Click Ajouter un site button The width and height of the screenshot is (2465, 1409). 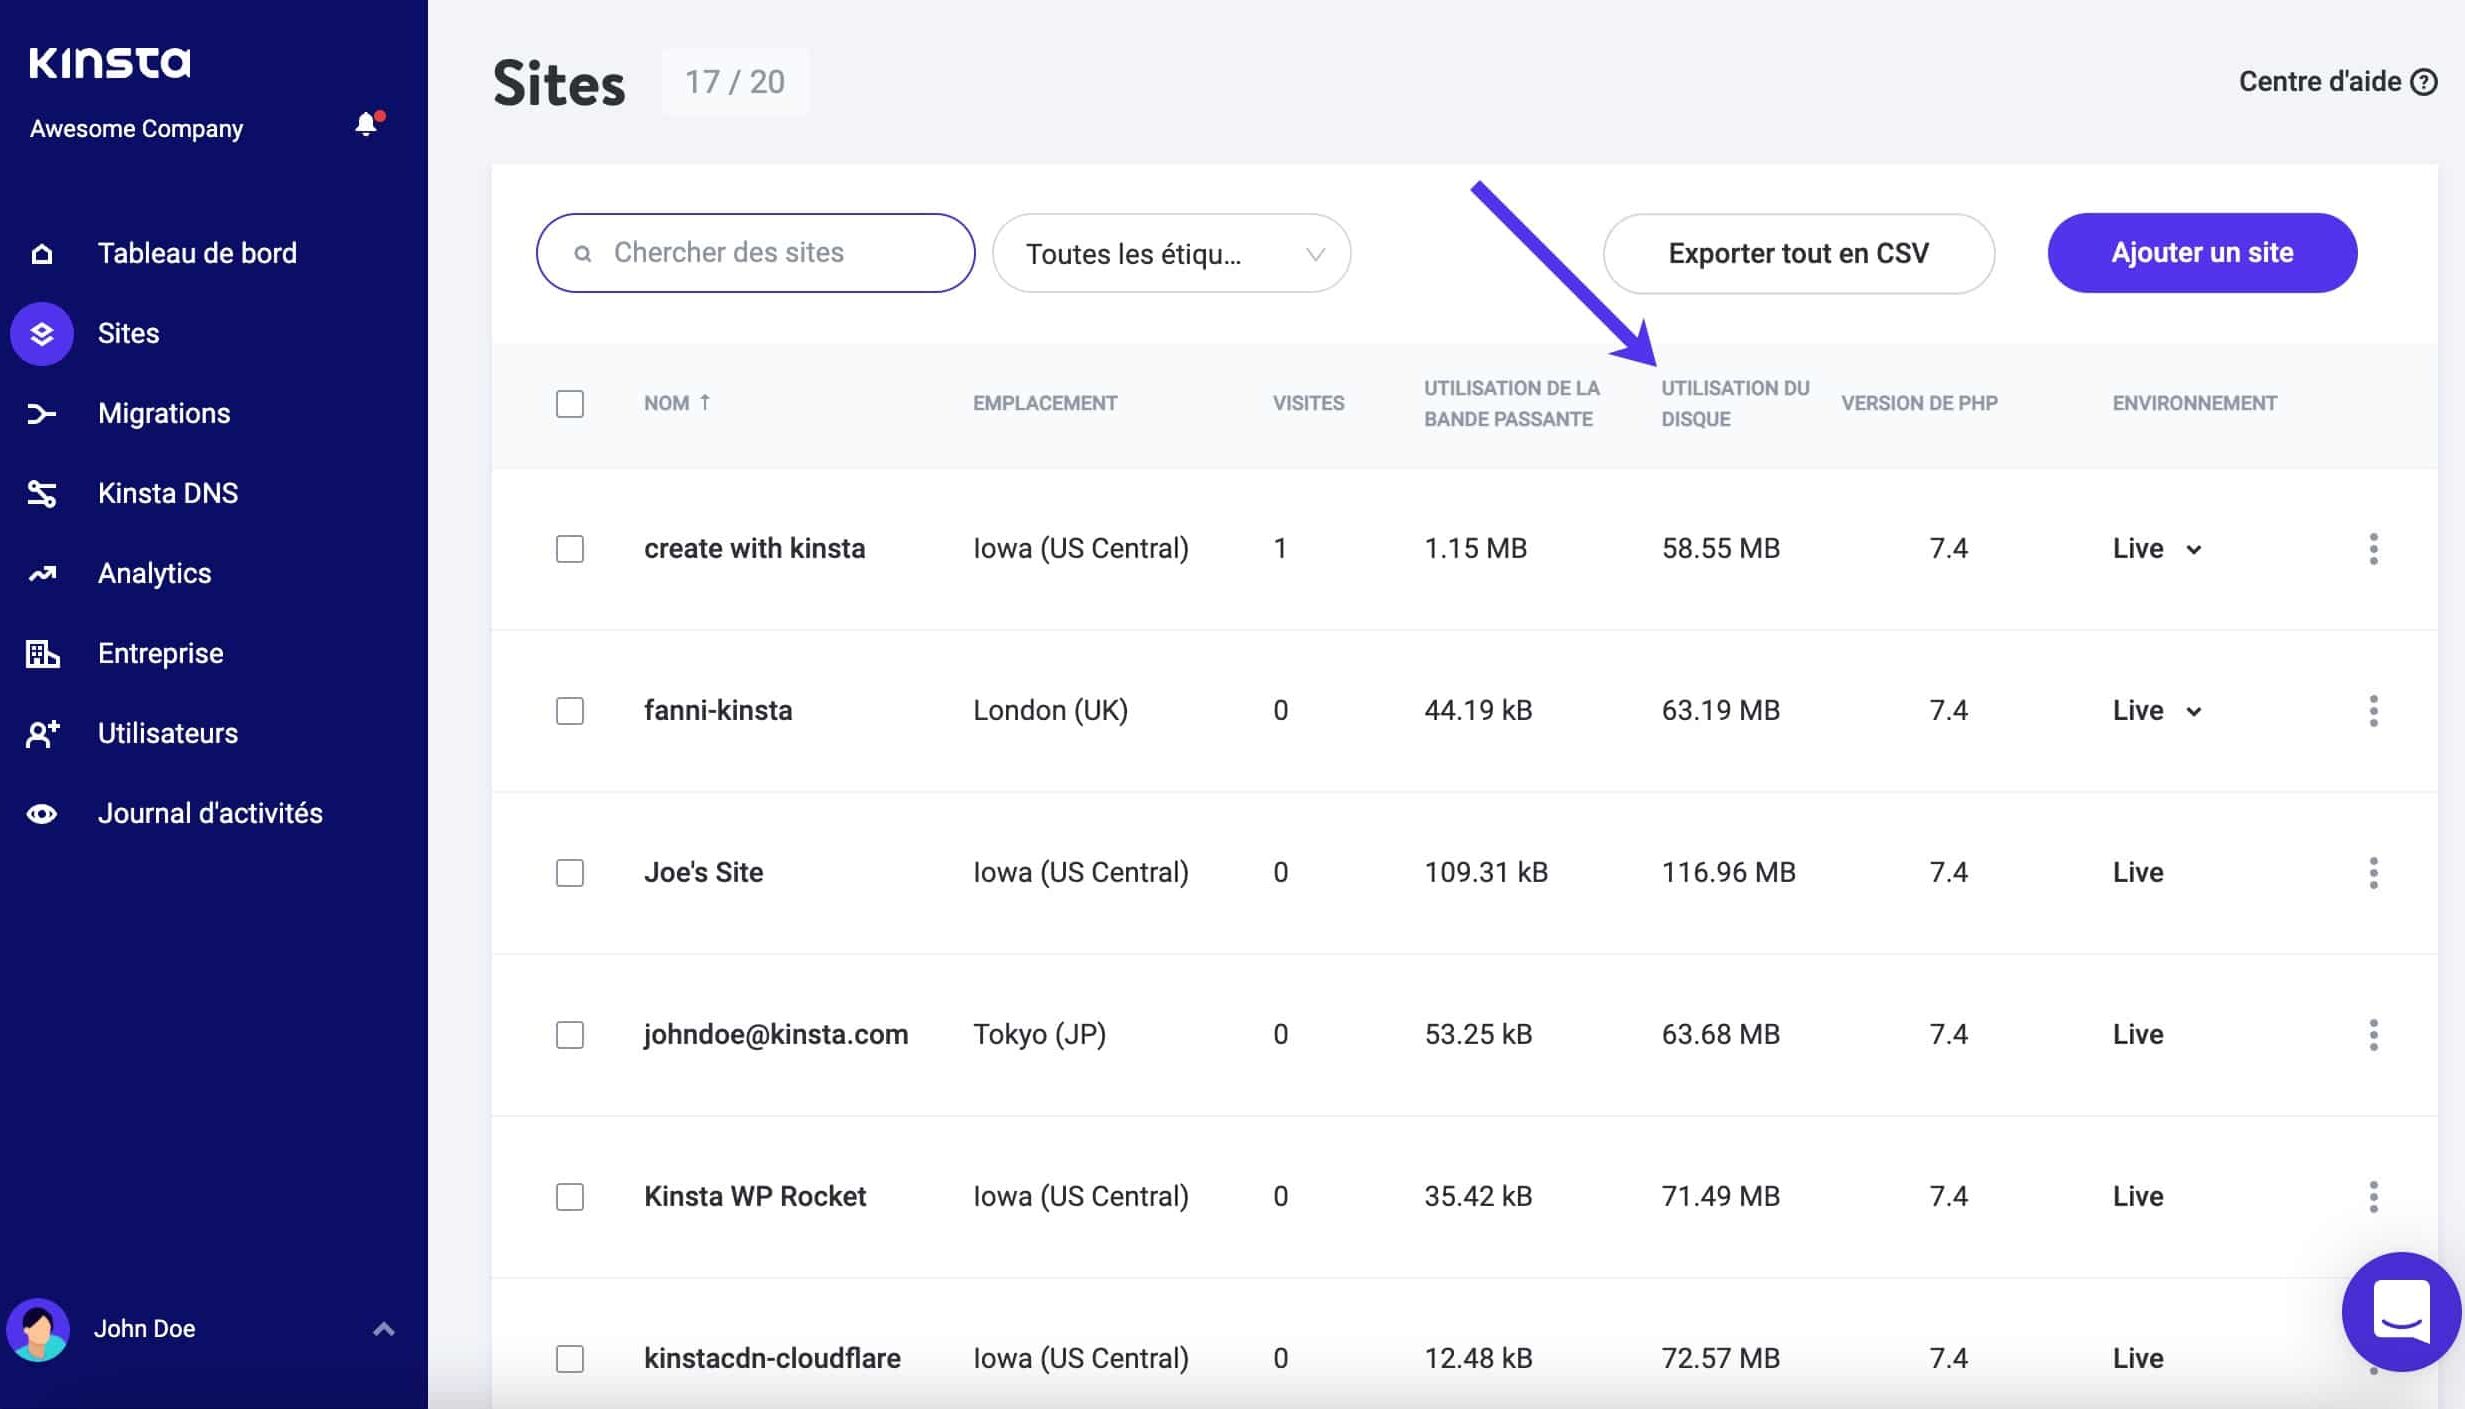pyautogui.click(x=2203, y=252)
